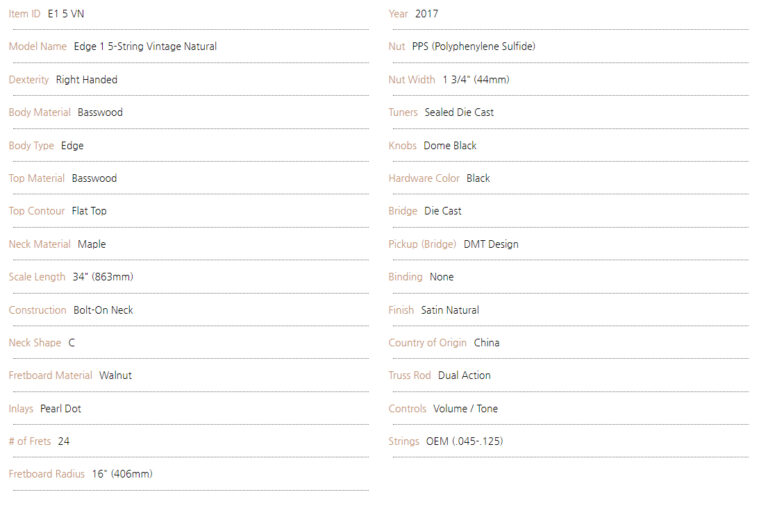This screenshot has height=515, width=768.
Task: Click the Body Type Edge value
Action: coord(72,146)
